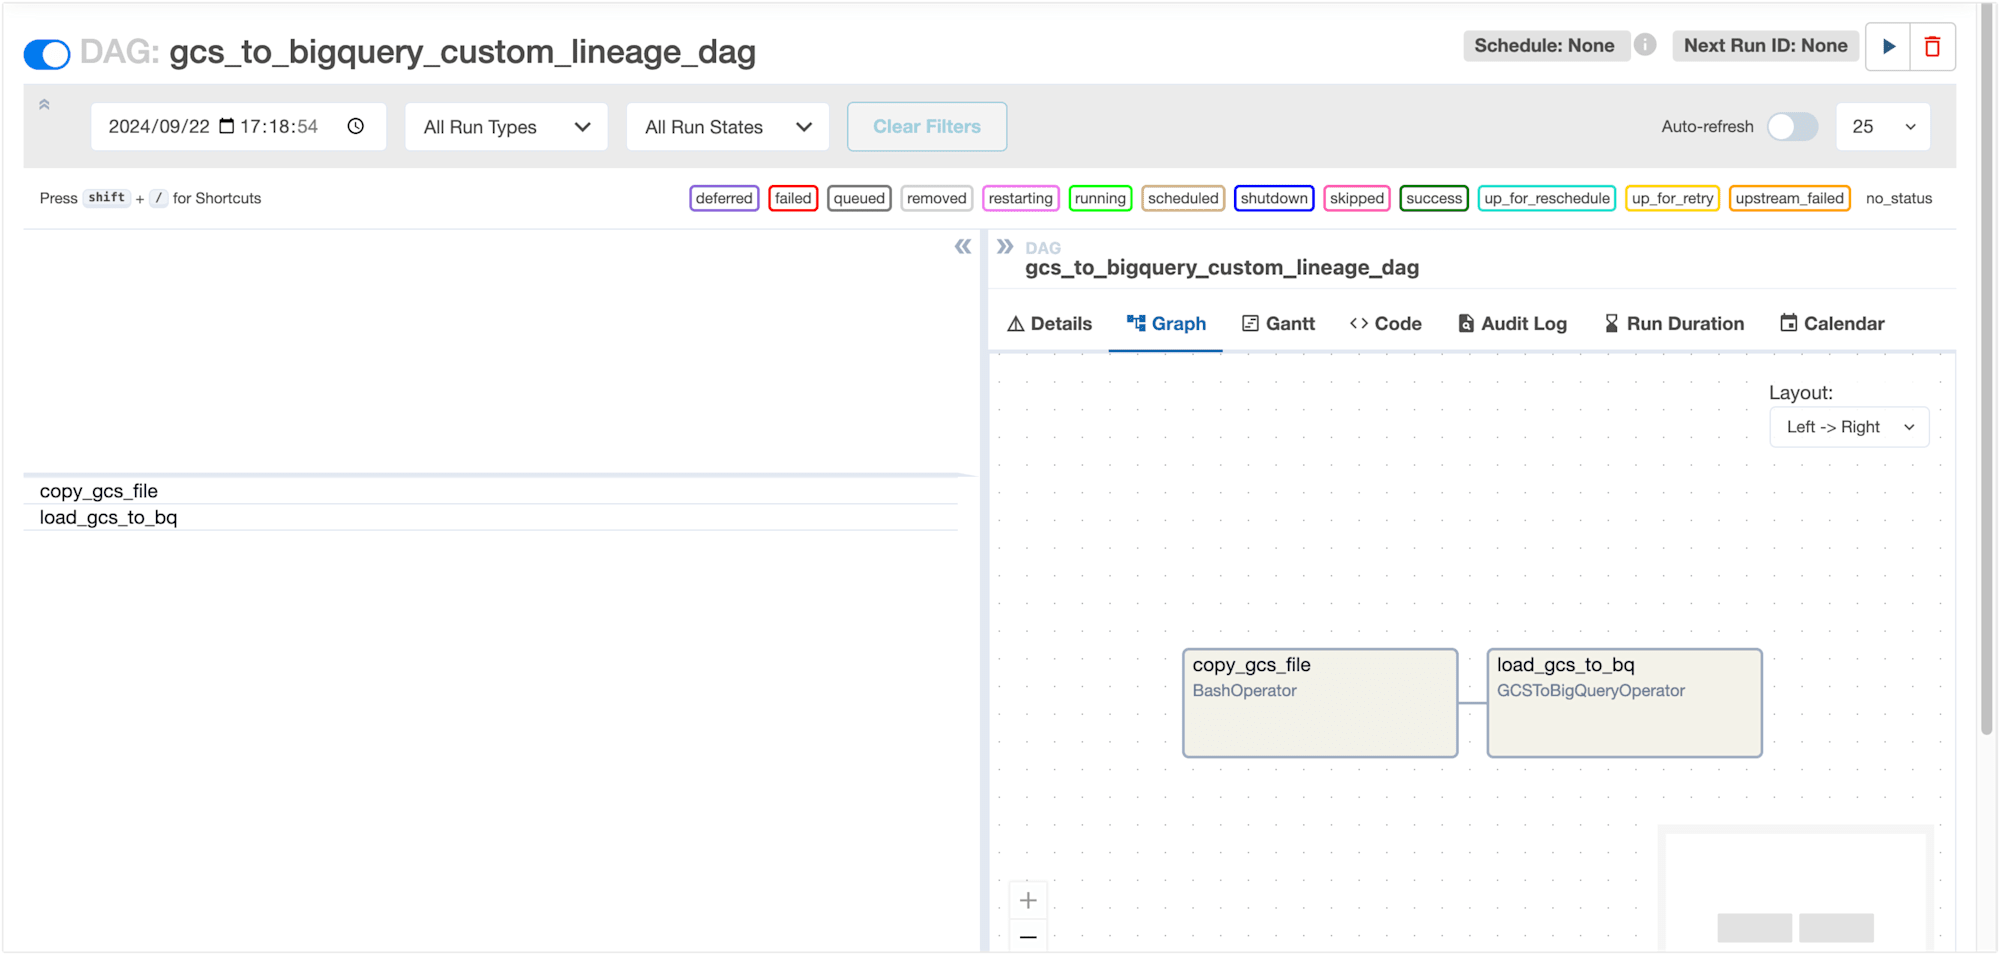Click the success status legend badge

[x=1434, y=198]
